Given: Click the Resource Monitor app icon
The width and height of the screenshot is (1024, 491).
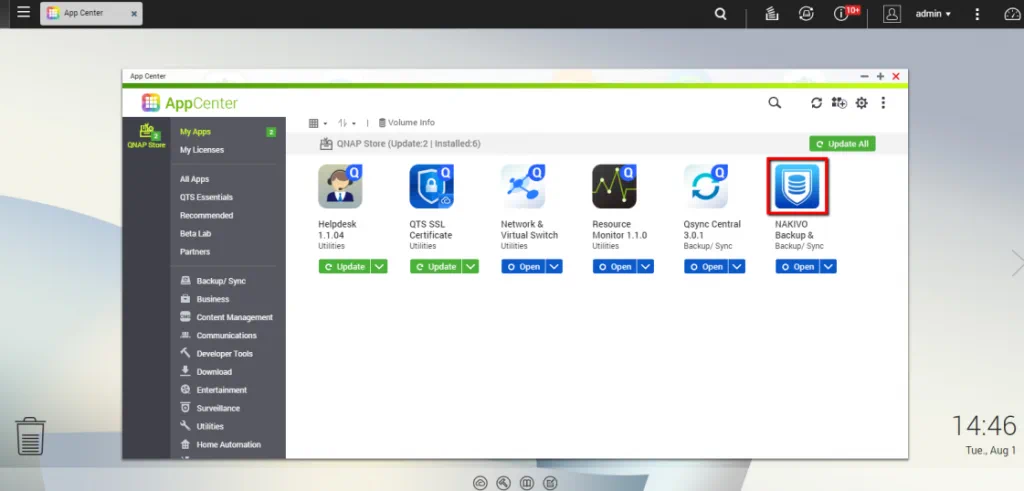Looking at the screenshot, I should 614,186.
